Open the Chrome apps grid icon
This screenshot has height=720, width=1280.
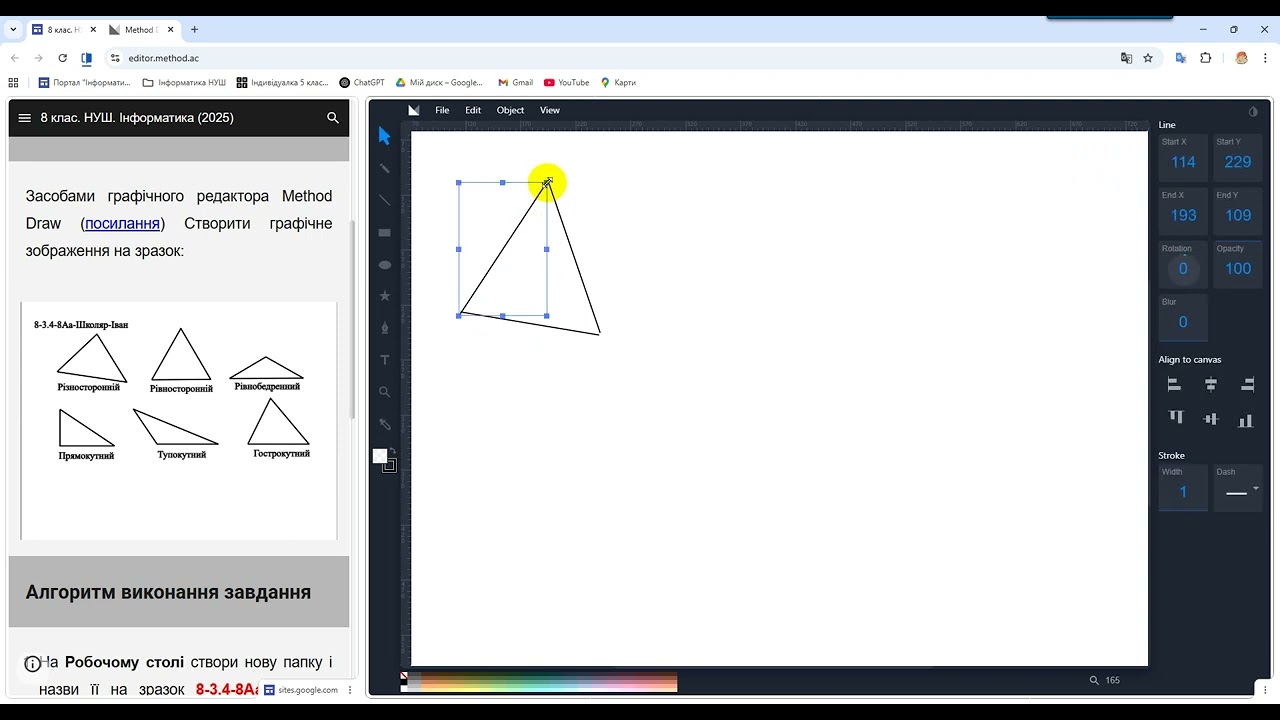pyautogui.click(x=13, y=83)
